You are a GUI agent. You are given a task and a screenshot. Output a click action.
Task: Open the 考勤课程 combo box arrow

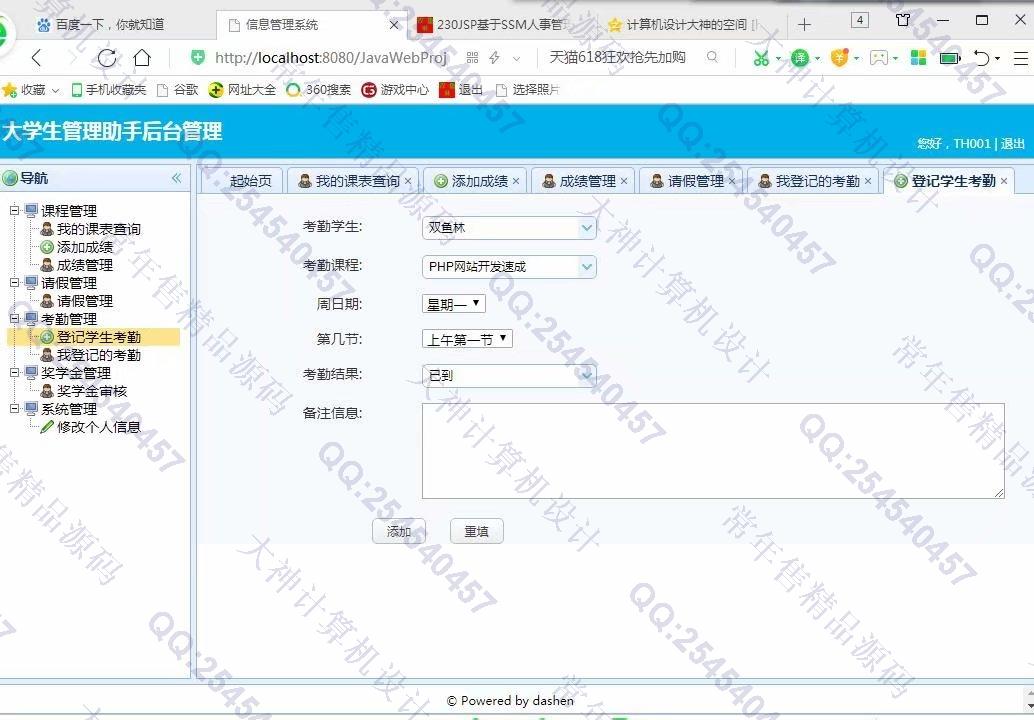click(586, 266)
